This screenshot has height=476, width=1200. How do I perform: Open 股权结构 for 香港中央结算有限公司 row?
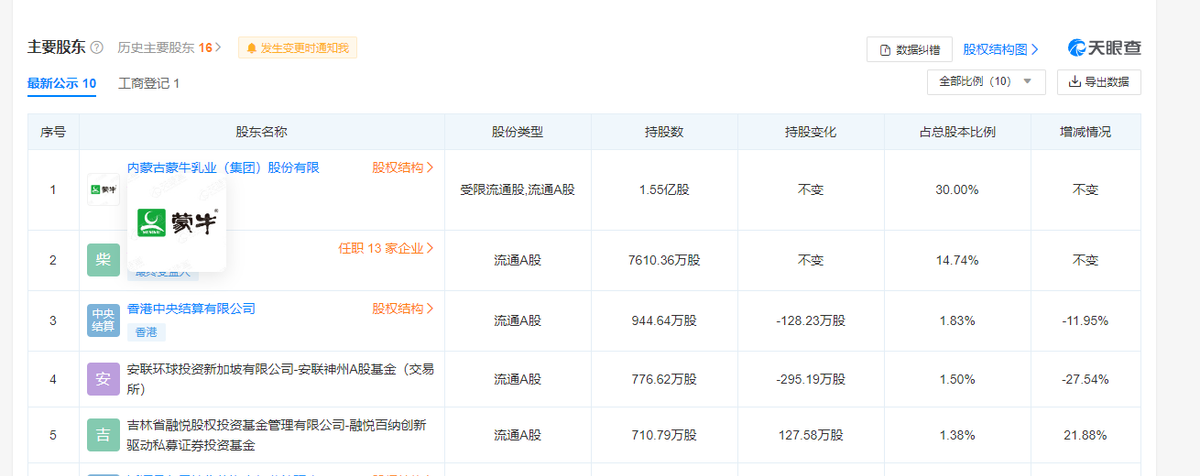coord(403,309)
